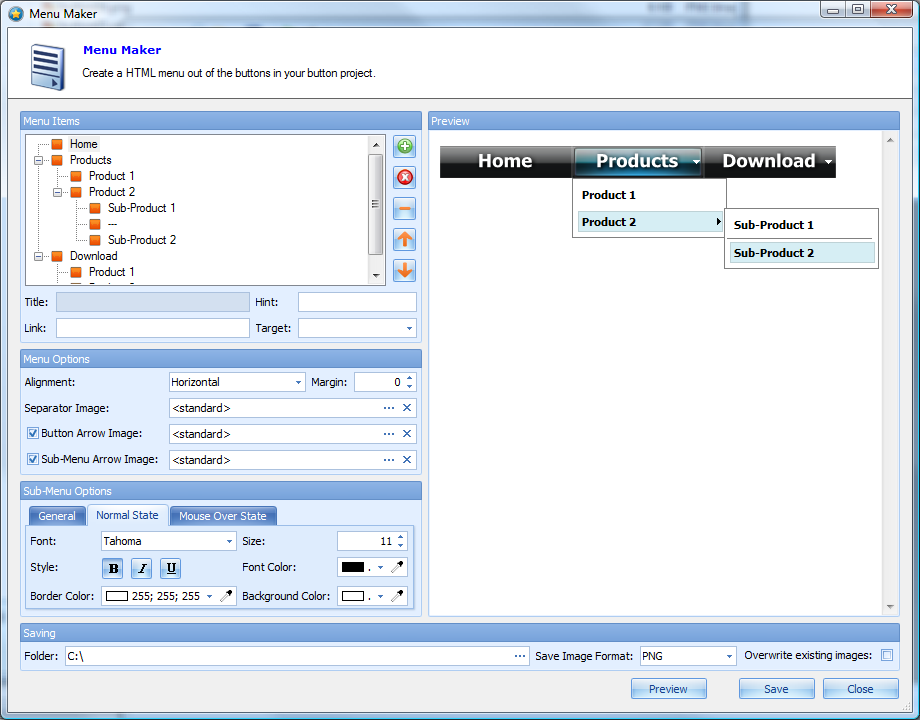Viewport: 920px width, 720px height.
Task: Click the add separator minus icon
Action: pos(405,209)
